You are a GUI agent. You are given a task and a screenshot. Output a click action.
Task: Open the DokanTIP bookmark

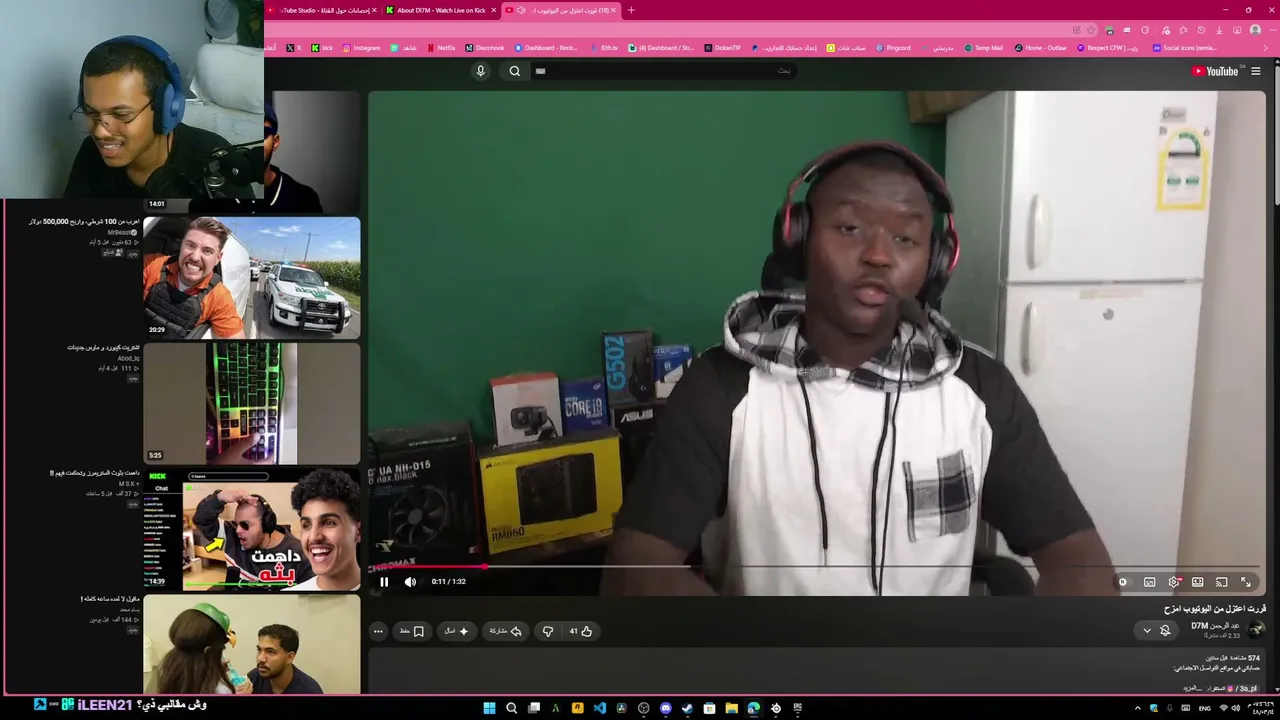tap(723, 48)
